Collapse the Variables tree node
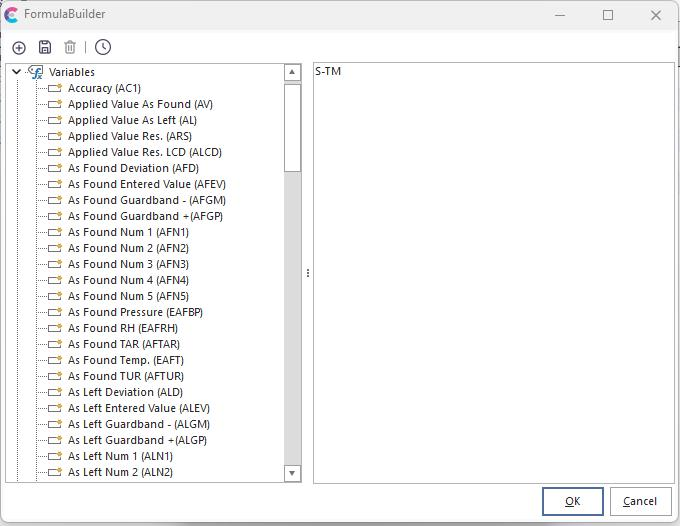680x526 pixels. click(16, 72)
